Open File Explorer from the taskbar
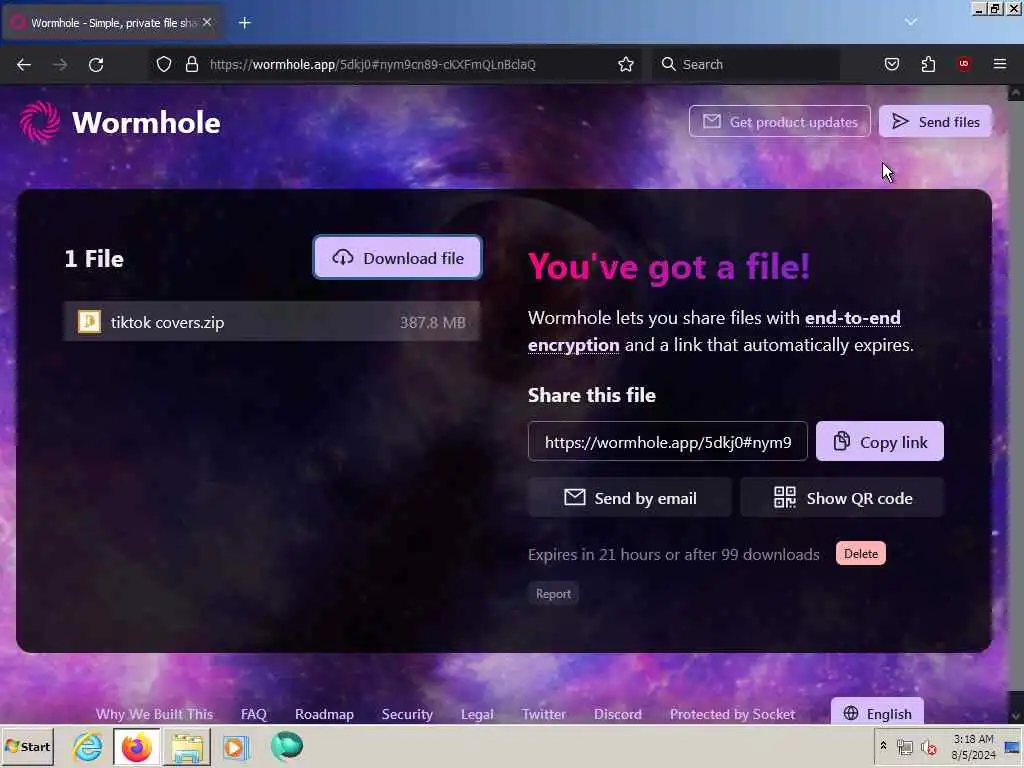 (x=187, y=747)
